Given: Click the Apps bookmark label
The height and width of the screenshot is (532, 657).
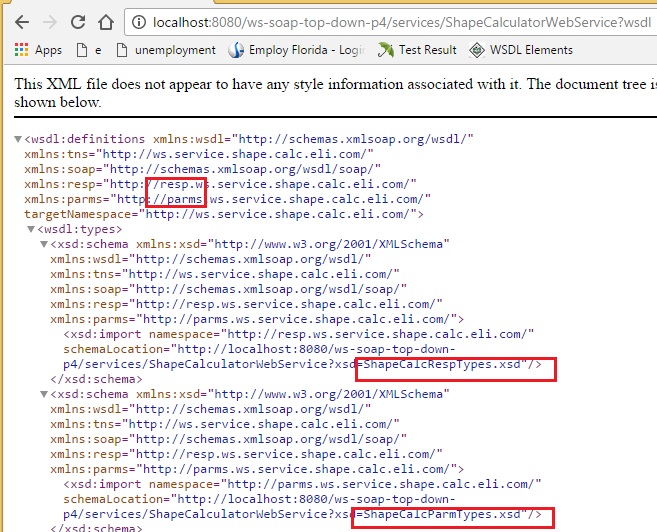Looking at the screenshot, I should pos(48,50).
